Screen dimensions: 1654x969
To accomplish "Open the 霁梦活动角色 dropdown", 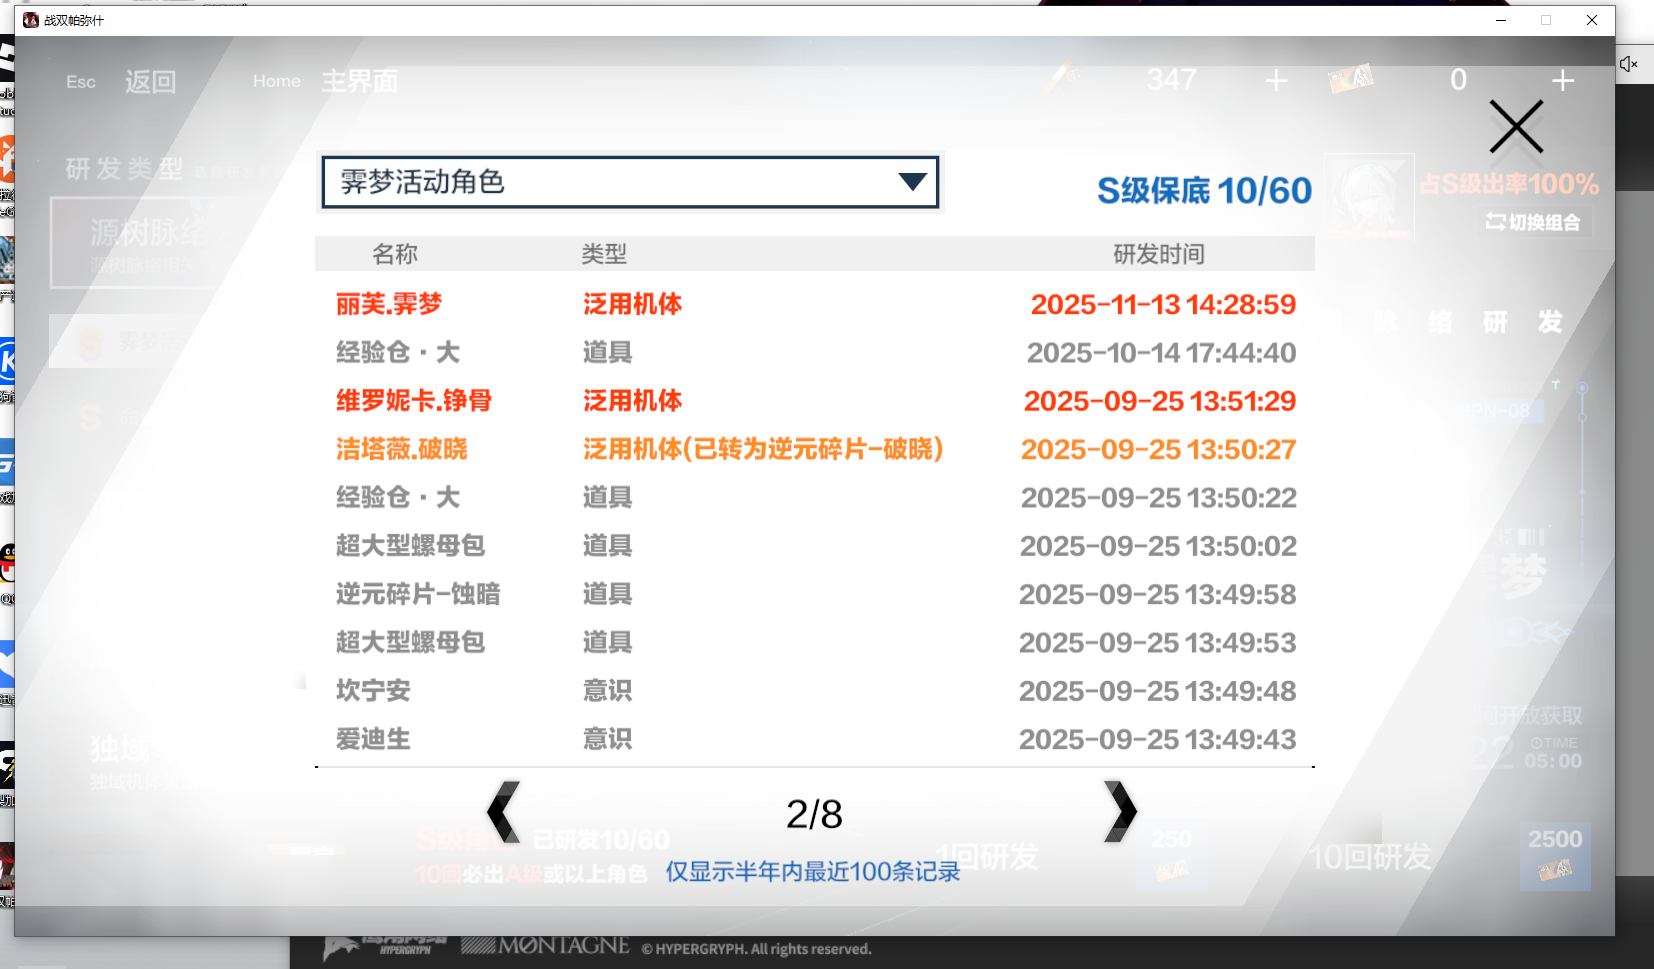I will [630, 182].
